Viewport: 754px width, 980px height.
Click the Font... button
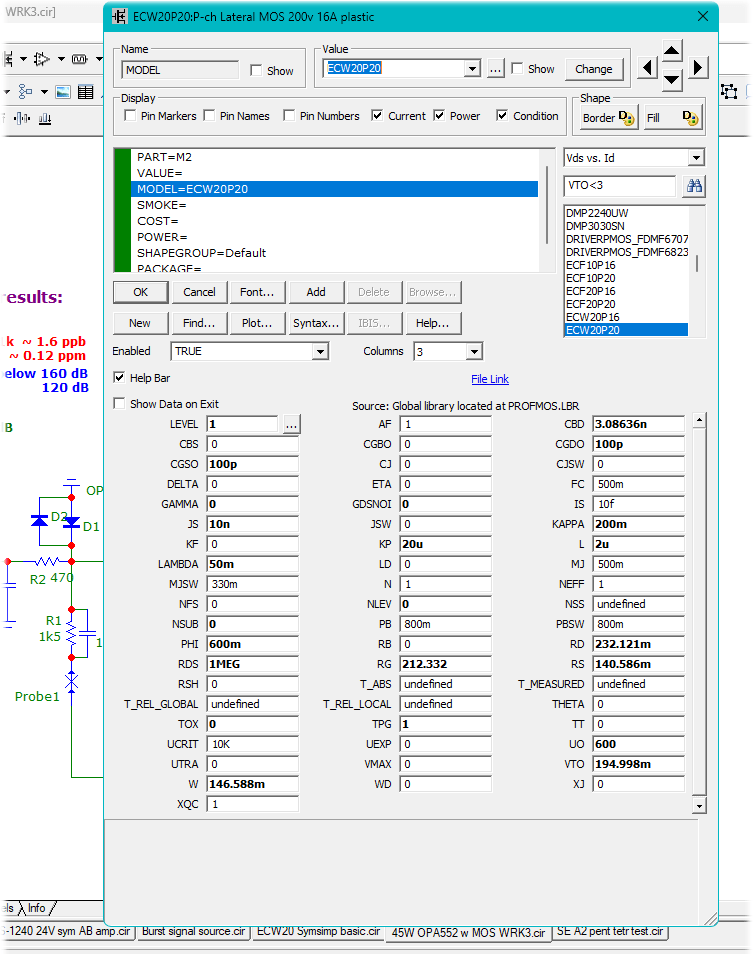click(x=257, y=292)
